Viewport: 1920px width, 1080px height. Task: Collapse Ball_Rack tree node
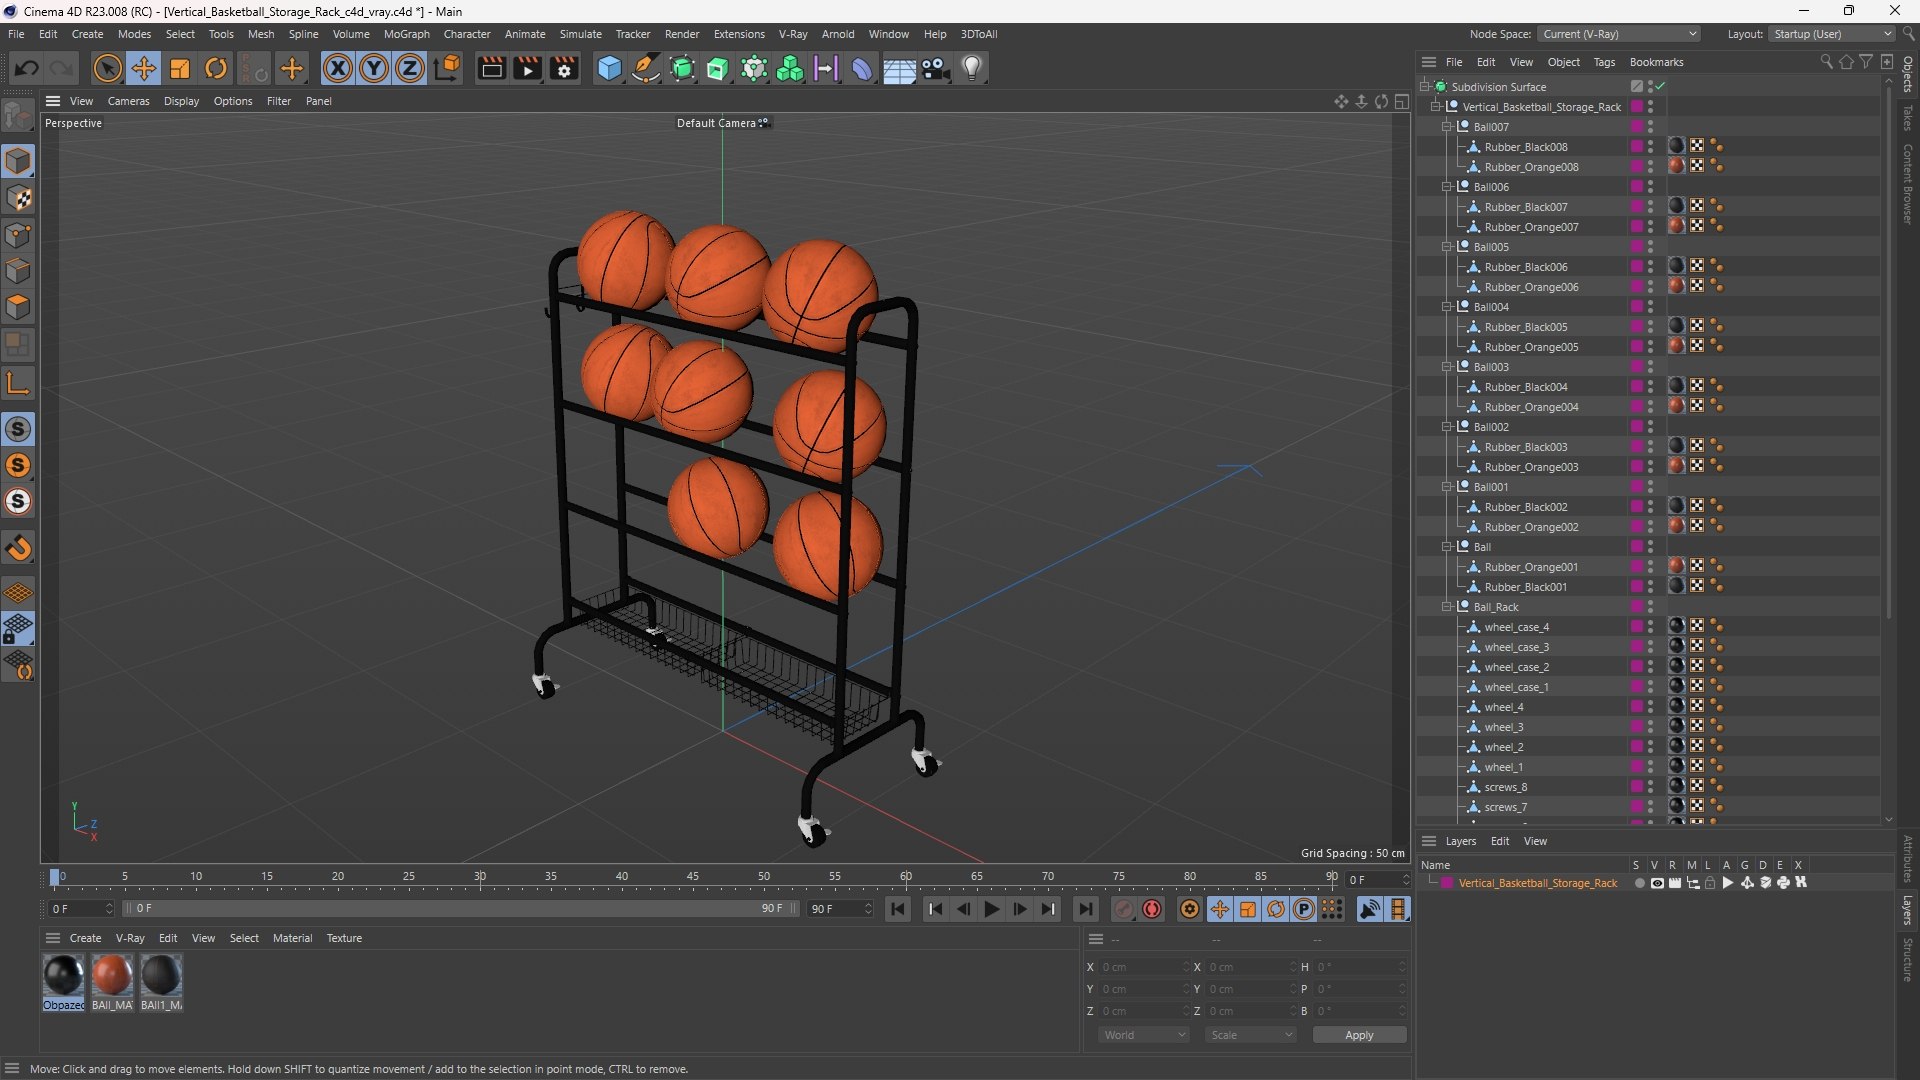(1446, 607)
